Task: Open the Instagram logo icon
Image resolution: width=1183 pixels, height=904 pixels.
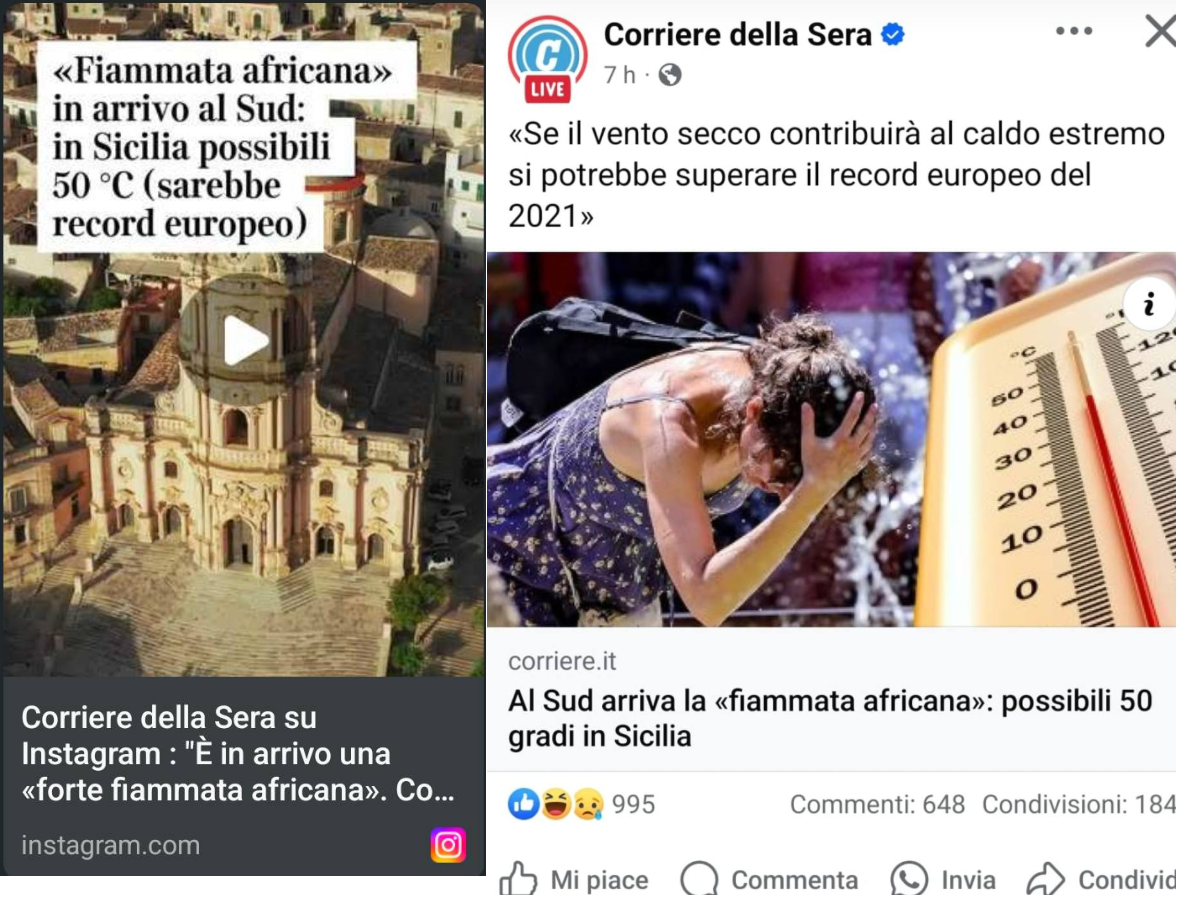Action: click(448, 844)
